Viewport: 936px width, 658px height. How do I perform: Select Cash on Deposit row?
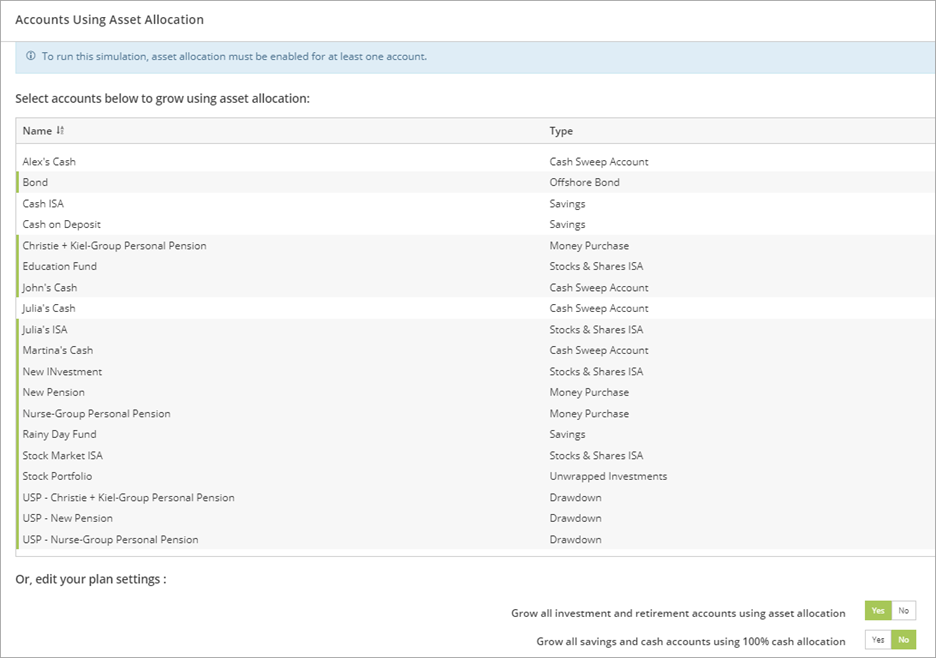point(61,224)
